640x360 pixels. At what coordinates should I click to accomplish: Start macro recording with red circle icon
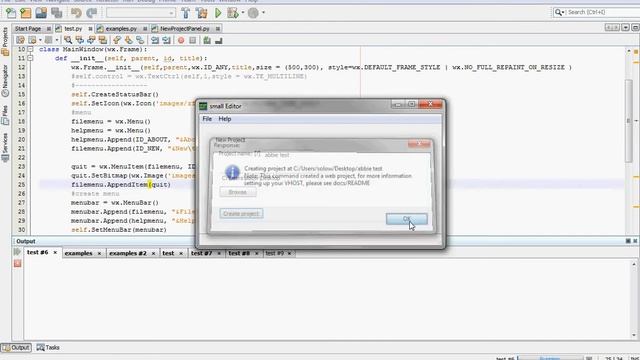(181, 40)
